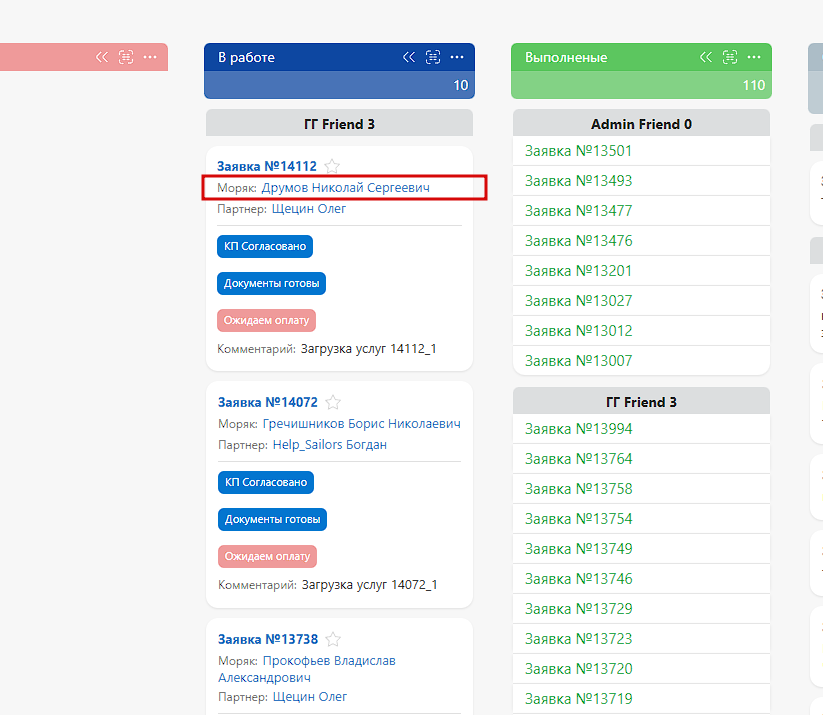The width and height of the screenshot is (823, 715).
Task: Click the Выполненые column title
Action: (x=566, y=57)
